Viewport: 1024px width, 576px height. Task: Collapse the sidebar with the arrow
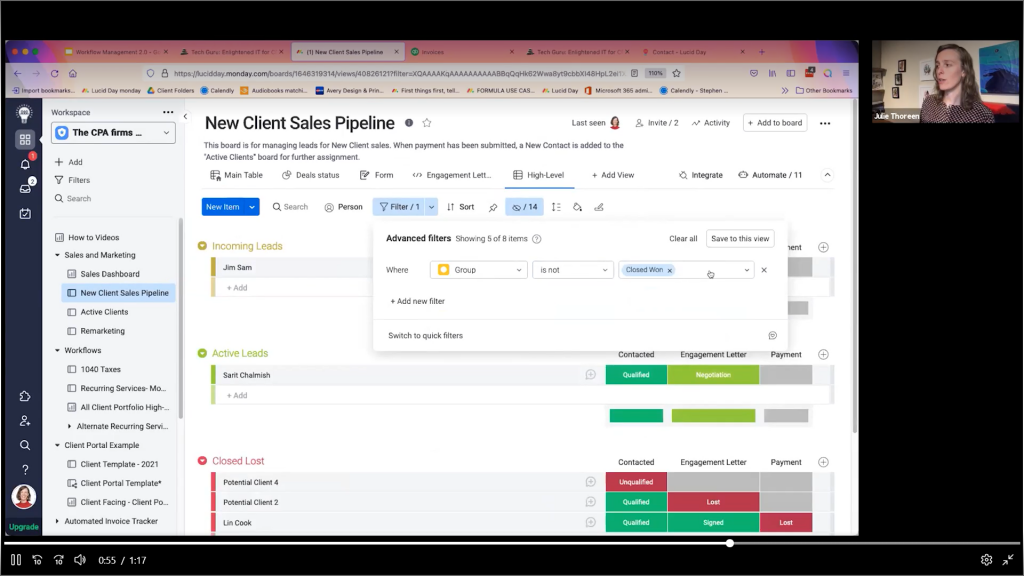(x=185, y=116)
